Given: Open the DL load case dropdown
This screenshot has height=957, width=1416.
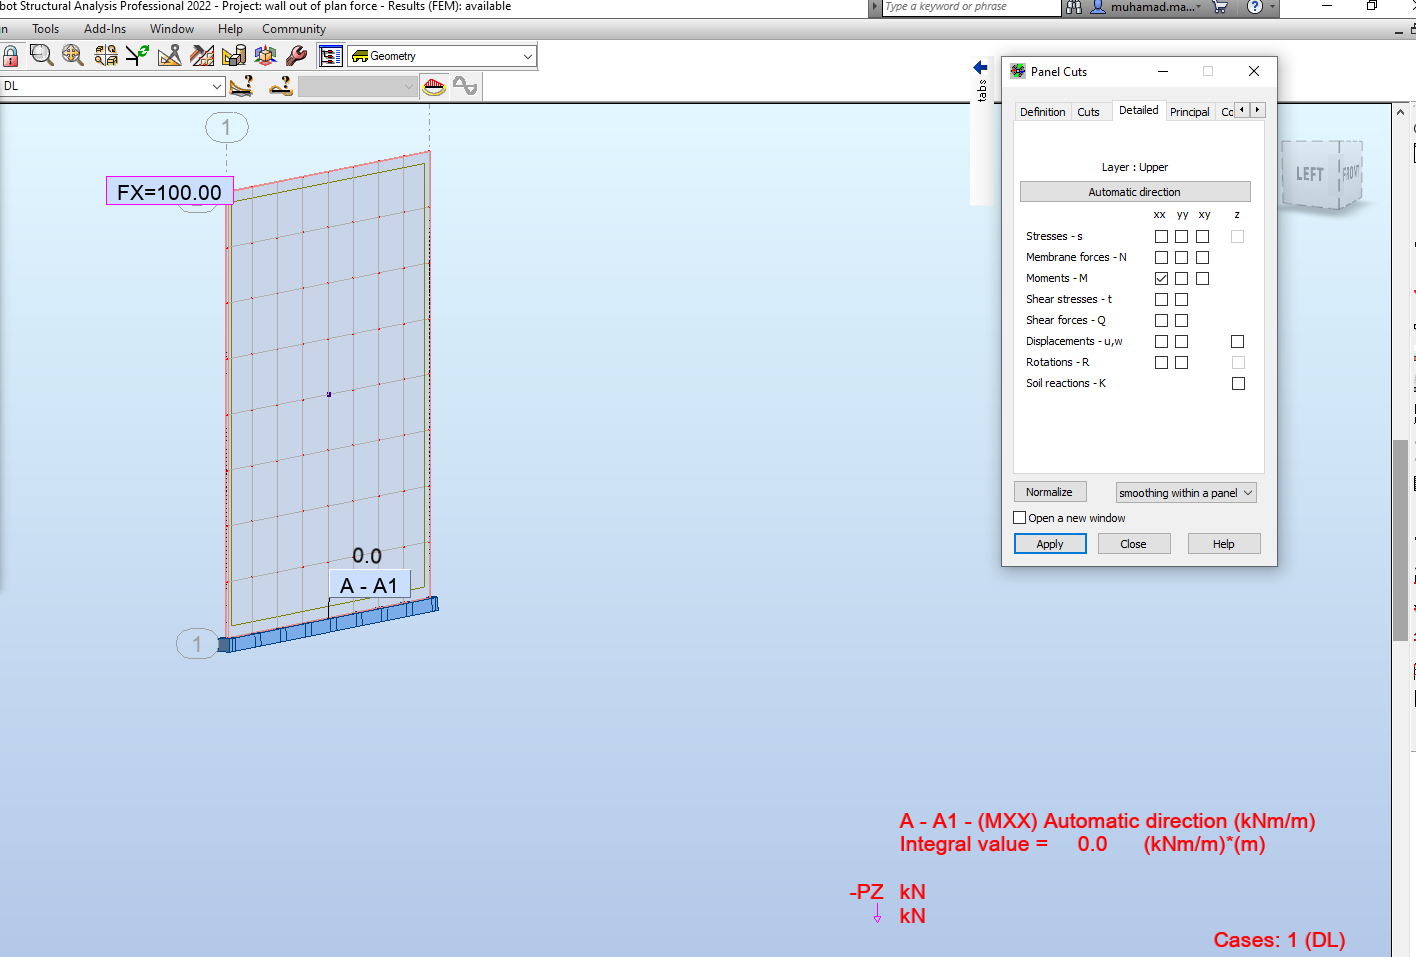Looking at the screenshot, I should [x=218, y=86].
